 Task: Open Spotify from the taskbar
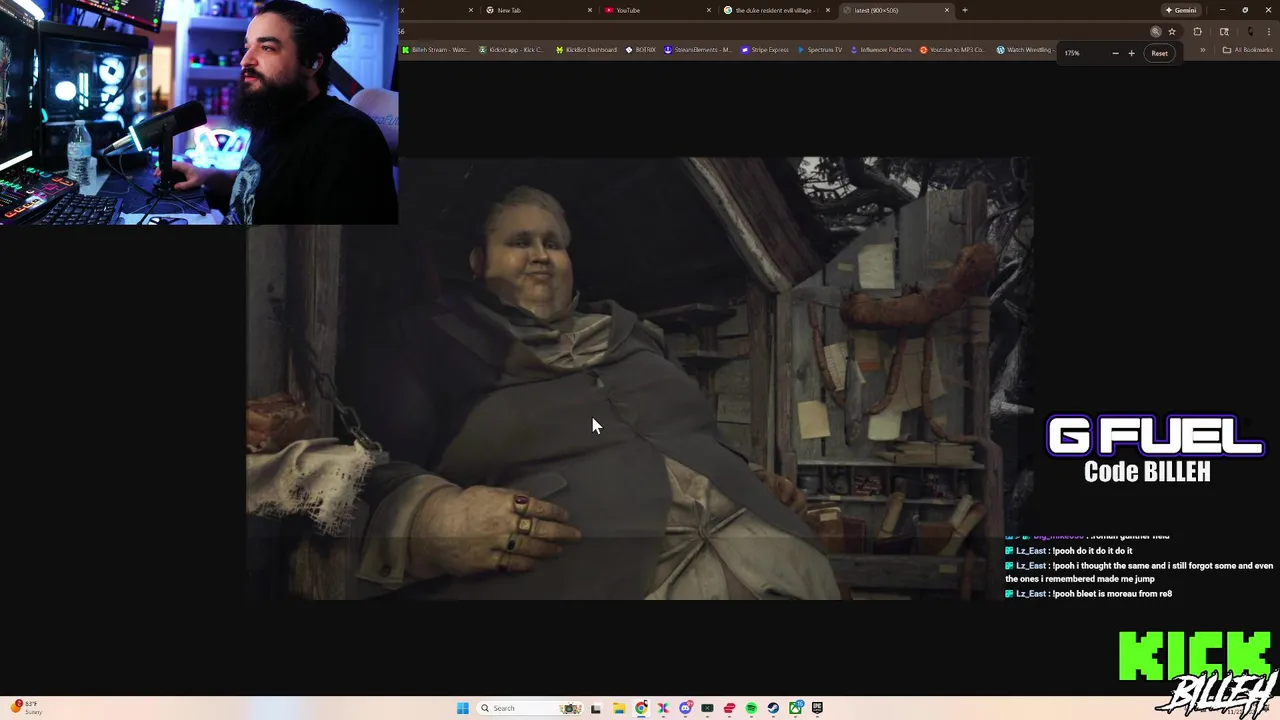coord(751,708)
